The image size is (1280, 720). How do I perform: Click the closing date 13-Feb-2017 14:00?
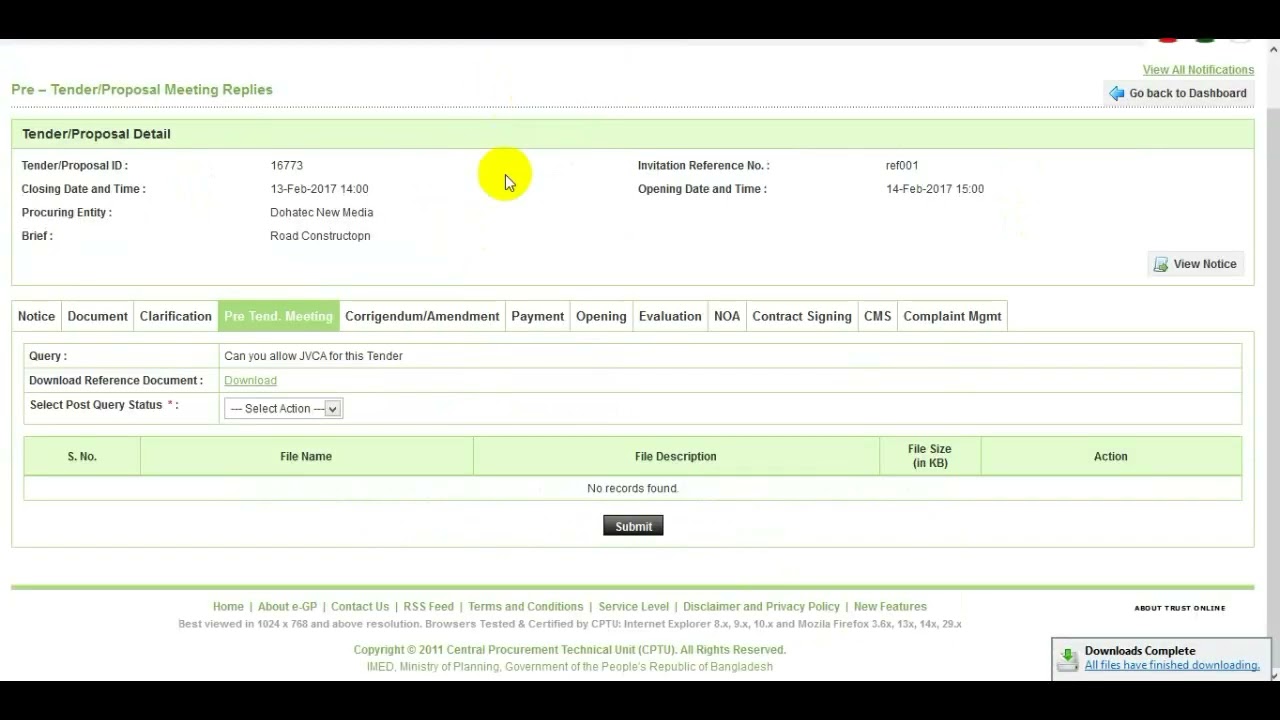319,189
